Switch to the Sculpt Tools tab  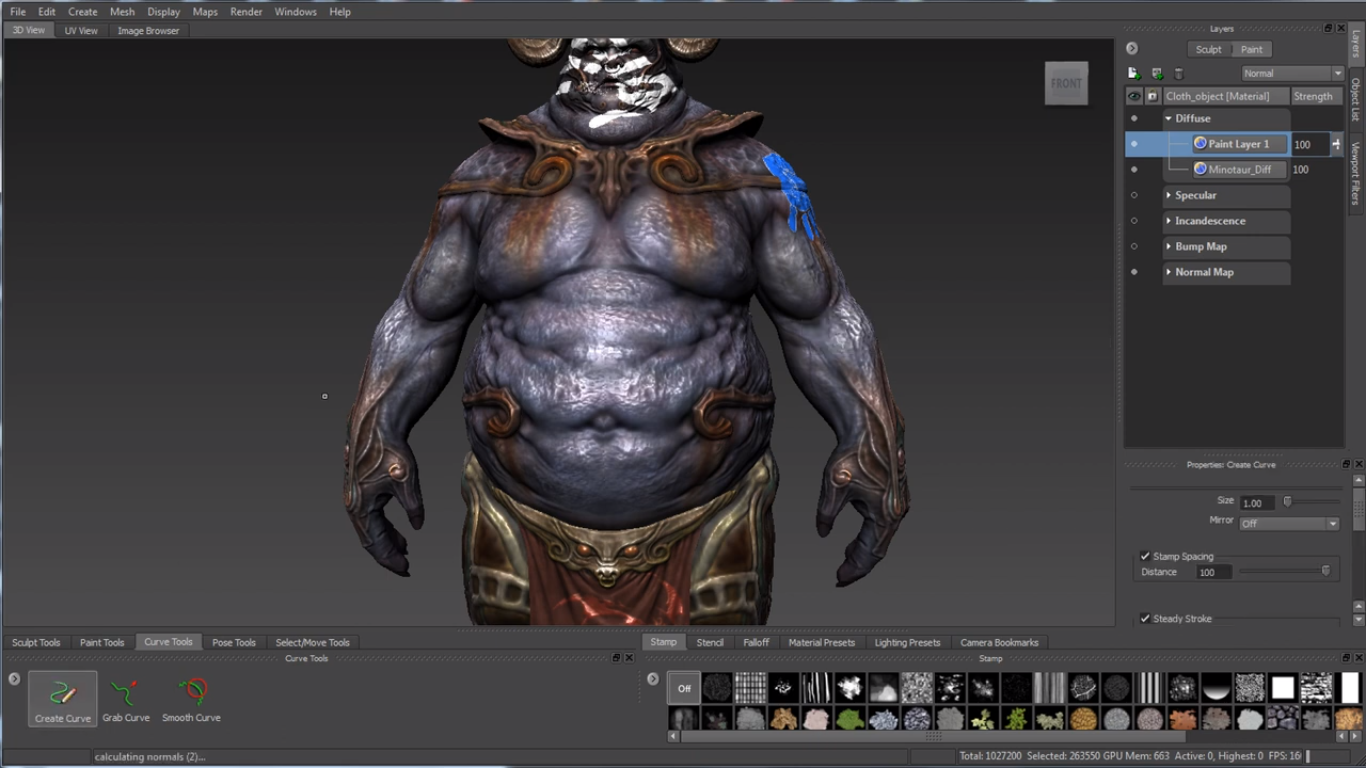coord(36,642)
